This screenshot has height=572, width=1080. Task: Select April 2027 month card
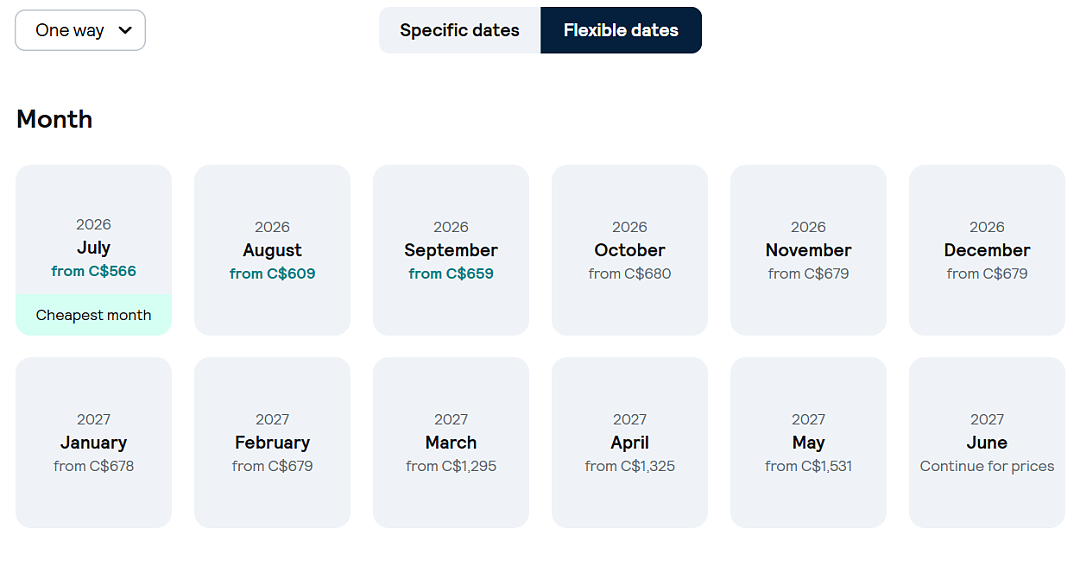[x=630, y=442]
